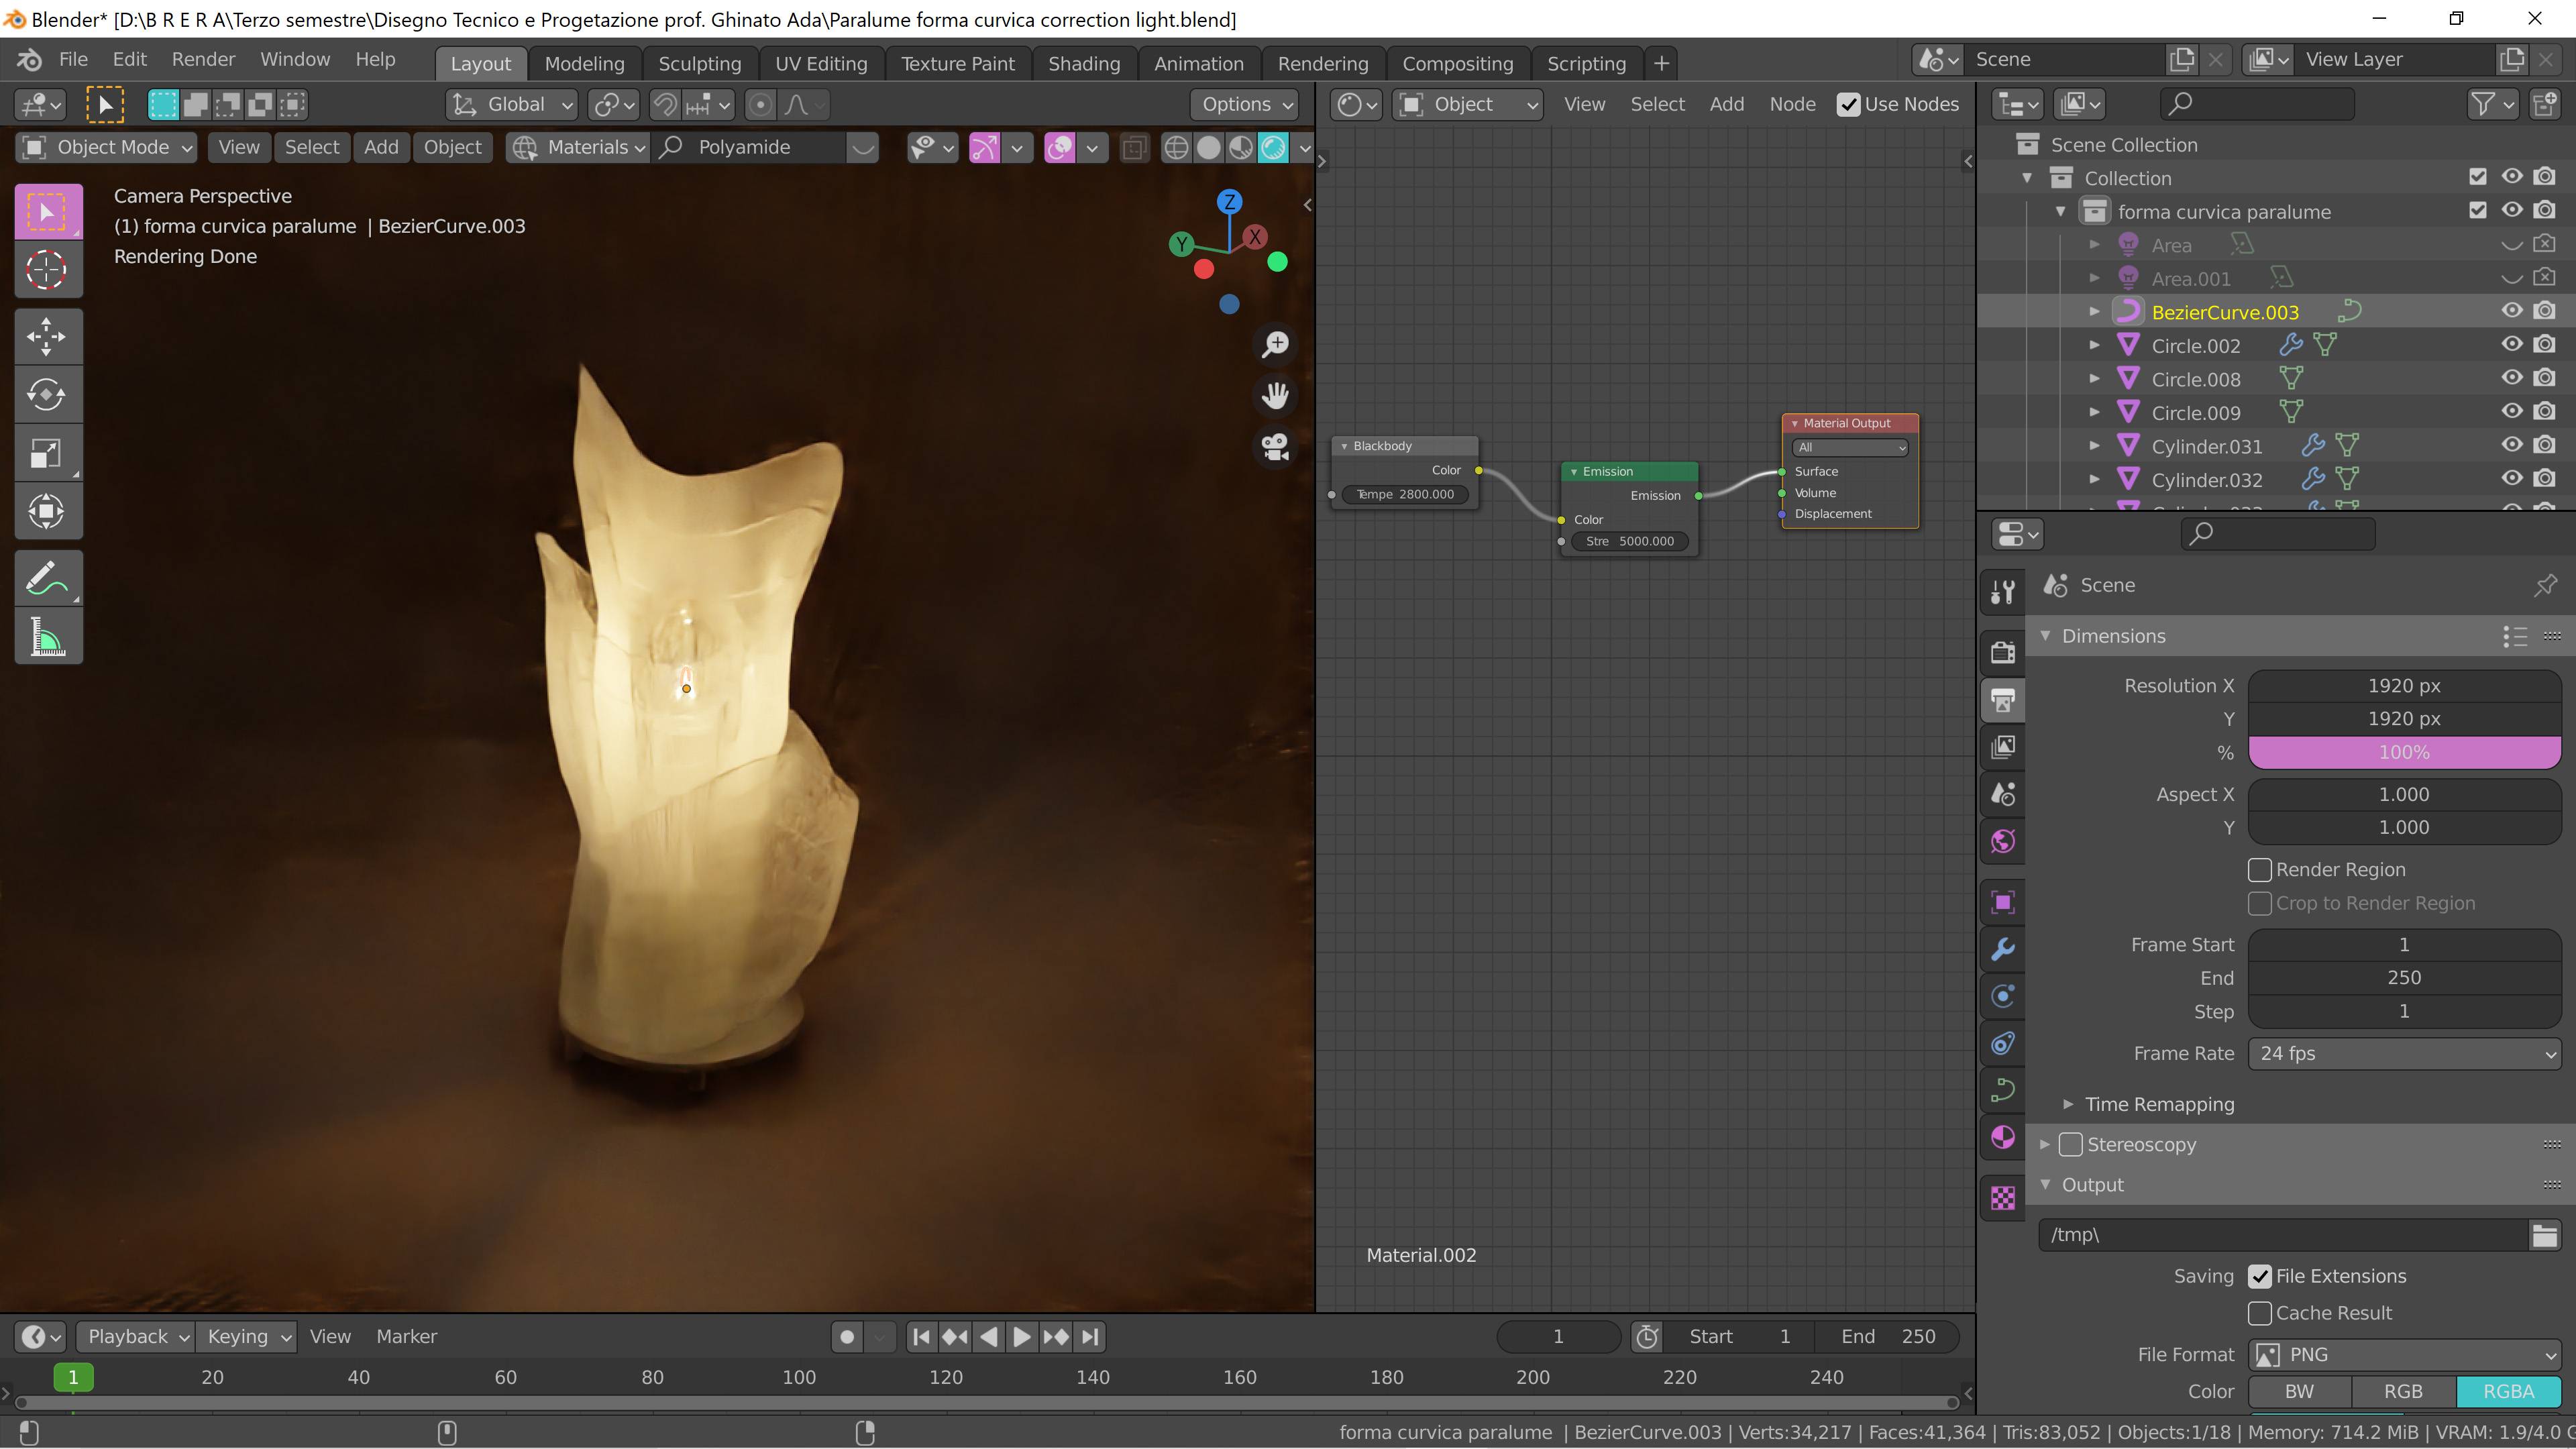Screen dimensions: 2576x1449
Task: Select the RGB color mode button
Action: (2403, 1392)
